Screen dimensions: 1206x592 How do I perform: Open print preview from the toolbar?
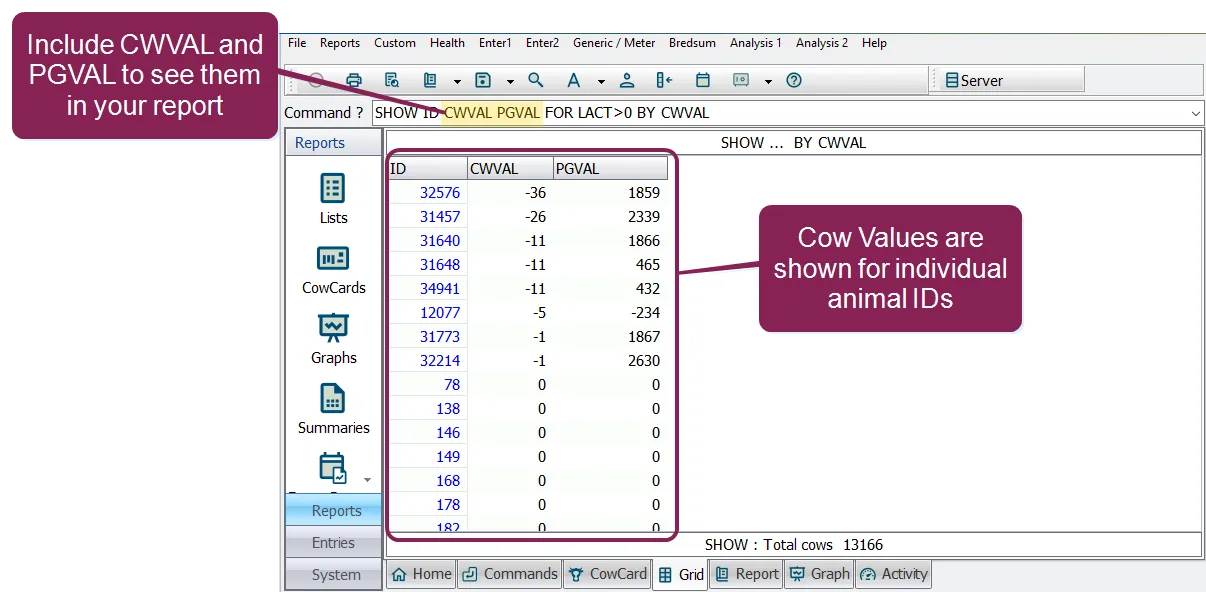[392, 81]
